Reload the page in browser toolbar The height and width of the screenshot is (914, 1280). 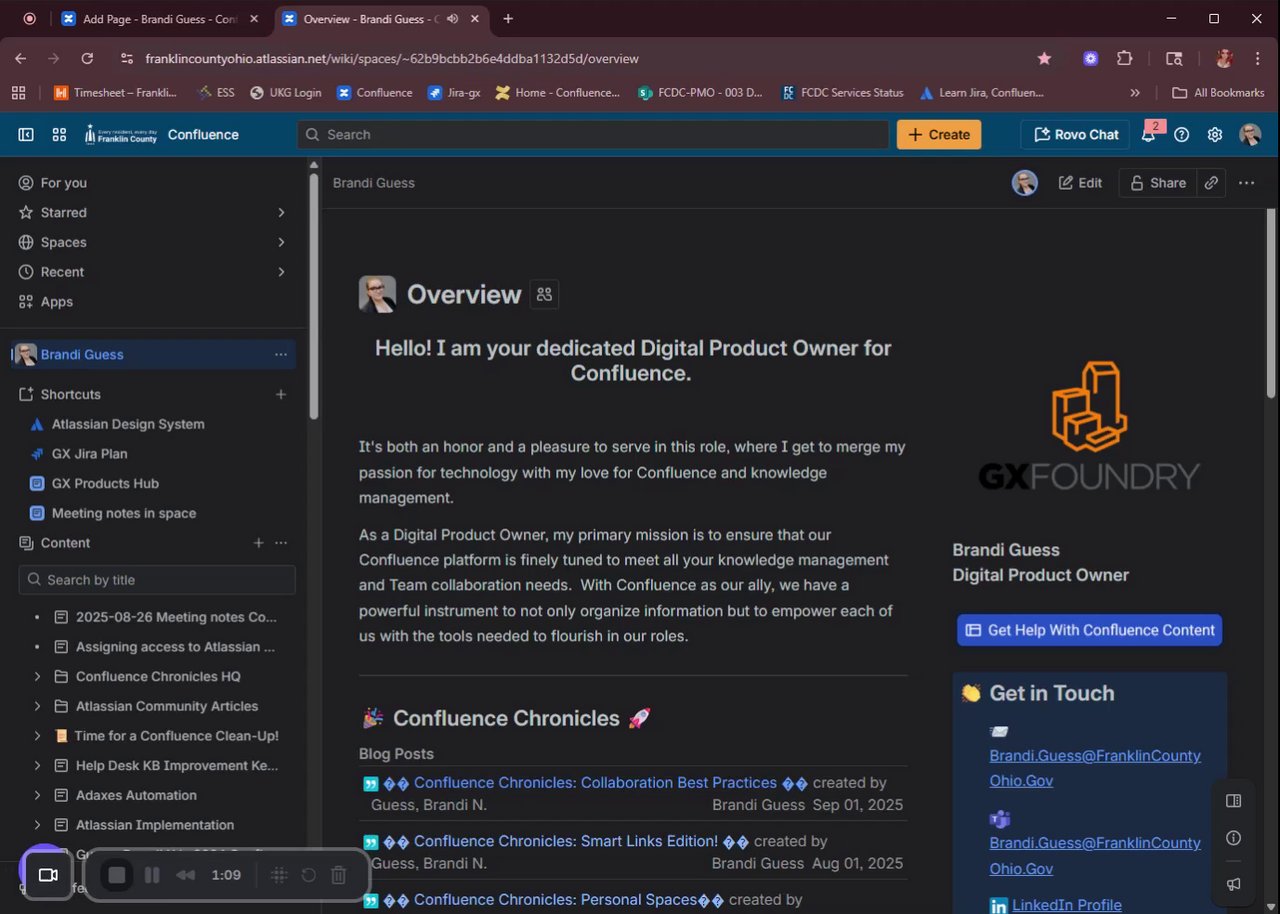tap(87, 59)
